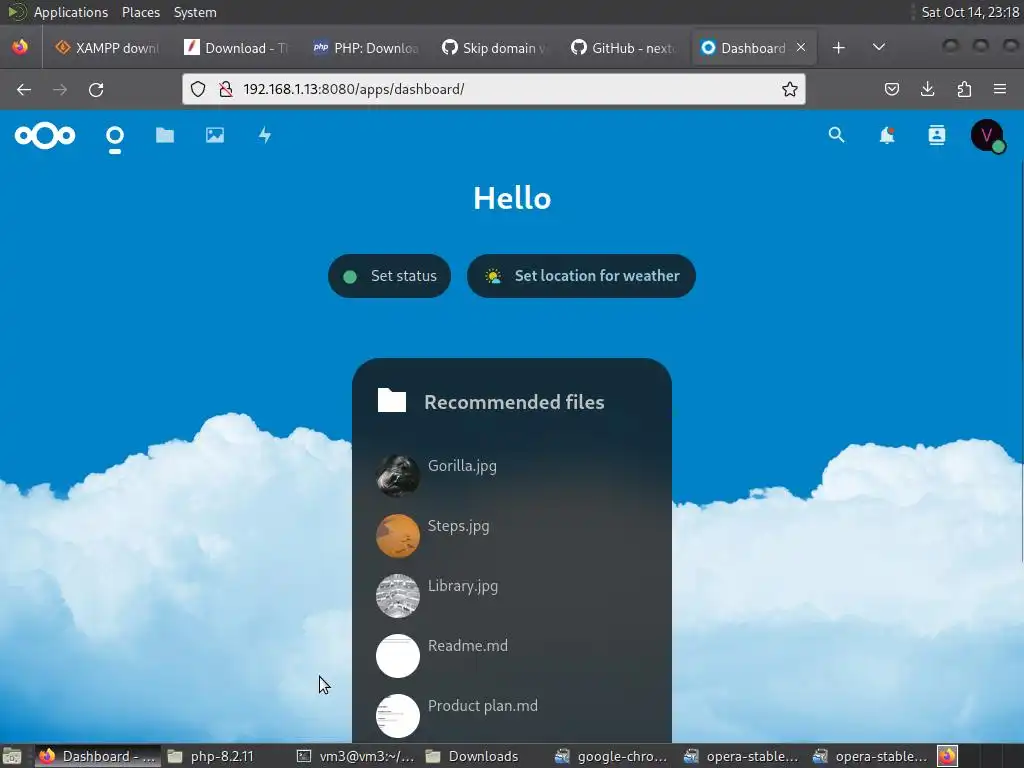The width and height of the screenshot is (1024, 768).
Task: Go back in browser history
Action: pyautogui.click(x=24, y=89)
